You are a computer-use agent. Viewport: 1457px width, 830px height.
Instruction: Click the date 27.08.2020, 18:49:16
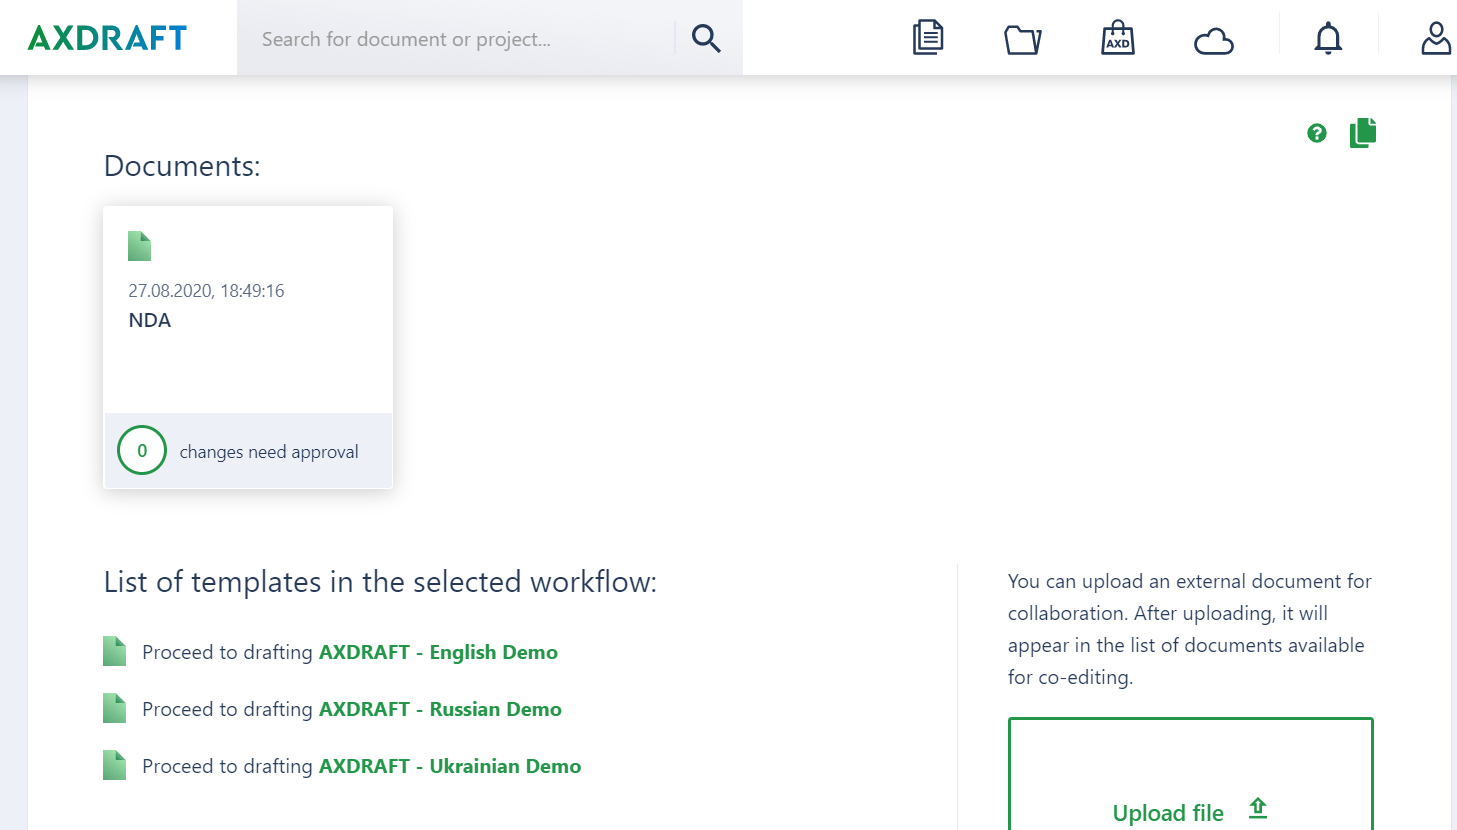point(206,291)
